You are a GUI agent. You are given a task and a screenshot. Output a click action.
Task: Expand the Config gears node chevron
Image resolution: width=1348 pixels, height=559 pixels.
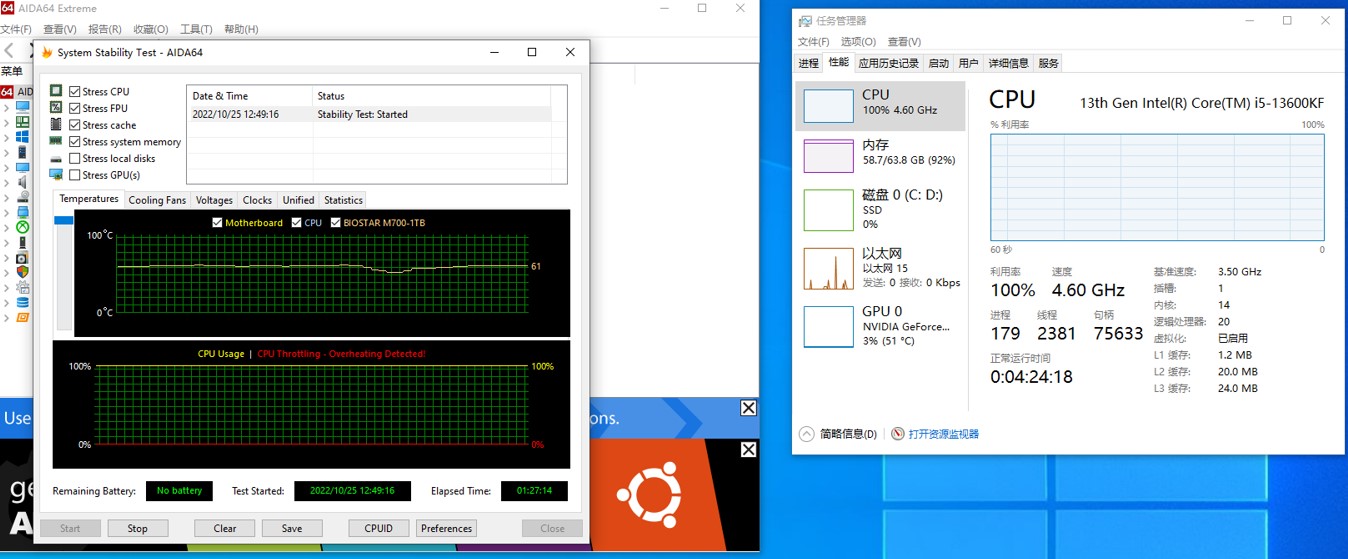6,287
